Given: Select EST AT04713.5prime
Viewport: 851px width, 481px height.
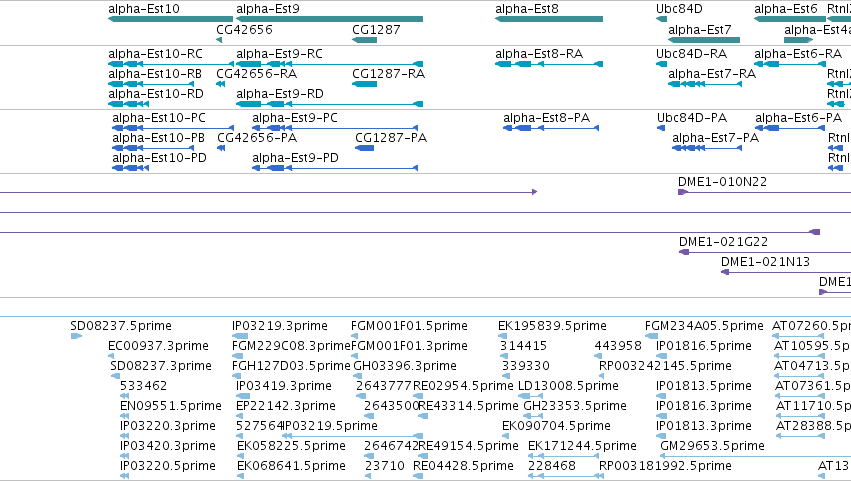Looking at the screenshot, I should tap(799, 376).
